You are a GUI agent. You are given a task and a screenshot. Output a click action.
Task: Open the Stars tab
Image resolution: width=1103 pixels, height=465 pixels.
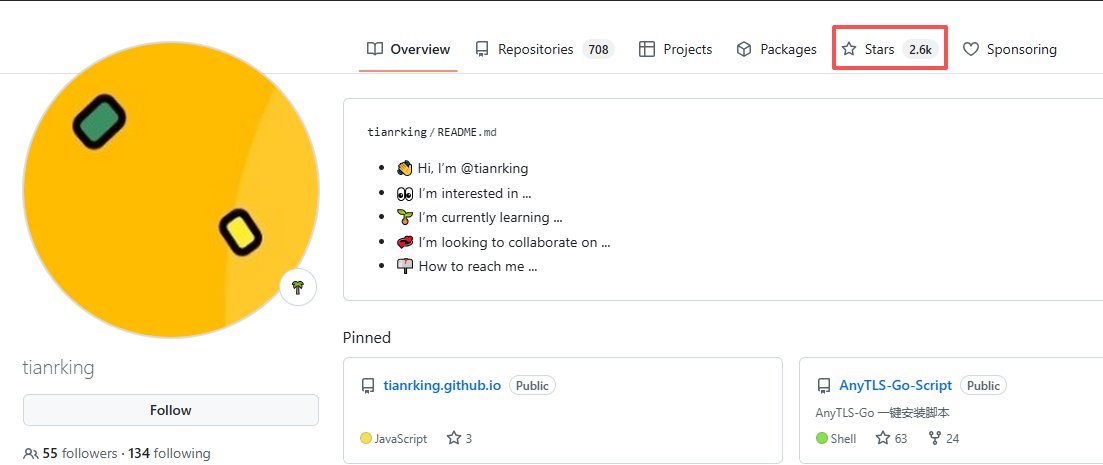[890, 49]
